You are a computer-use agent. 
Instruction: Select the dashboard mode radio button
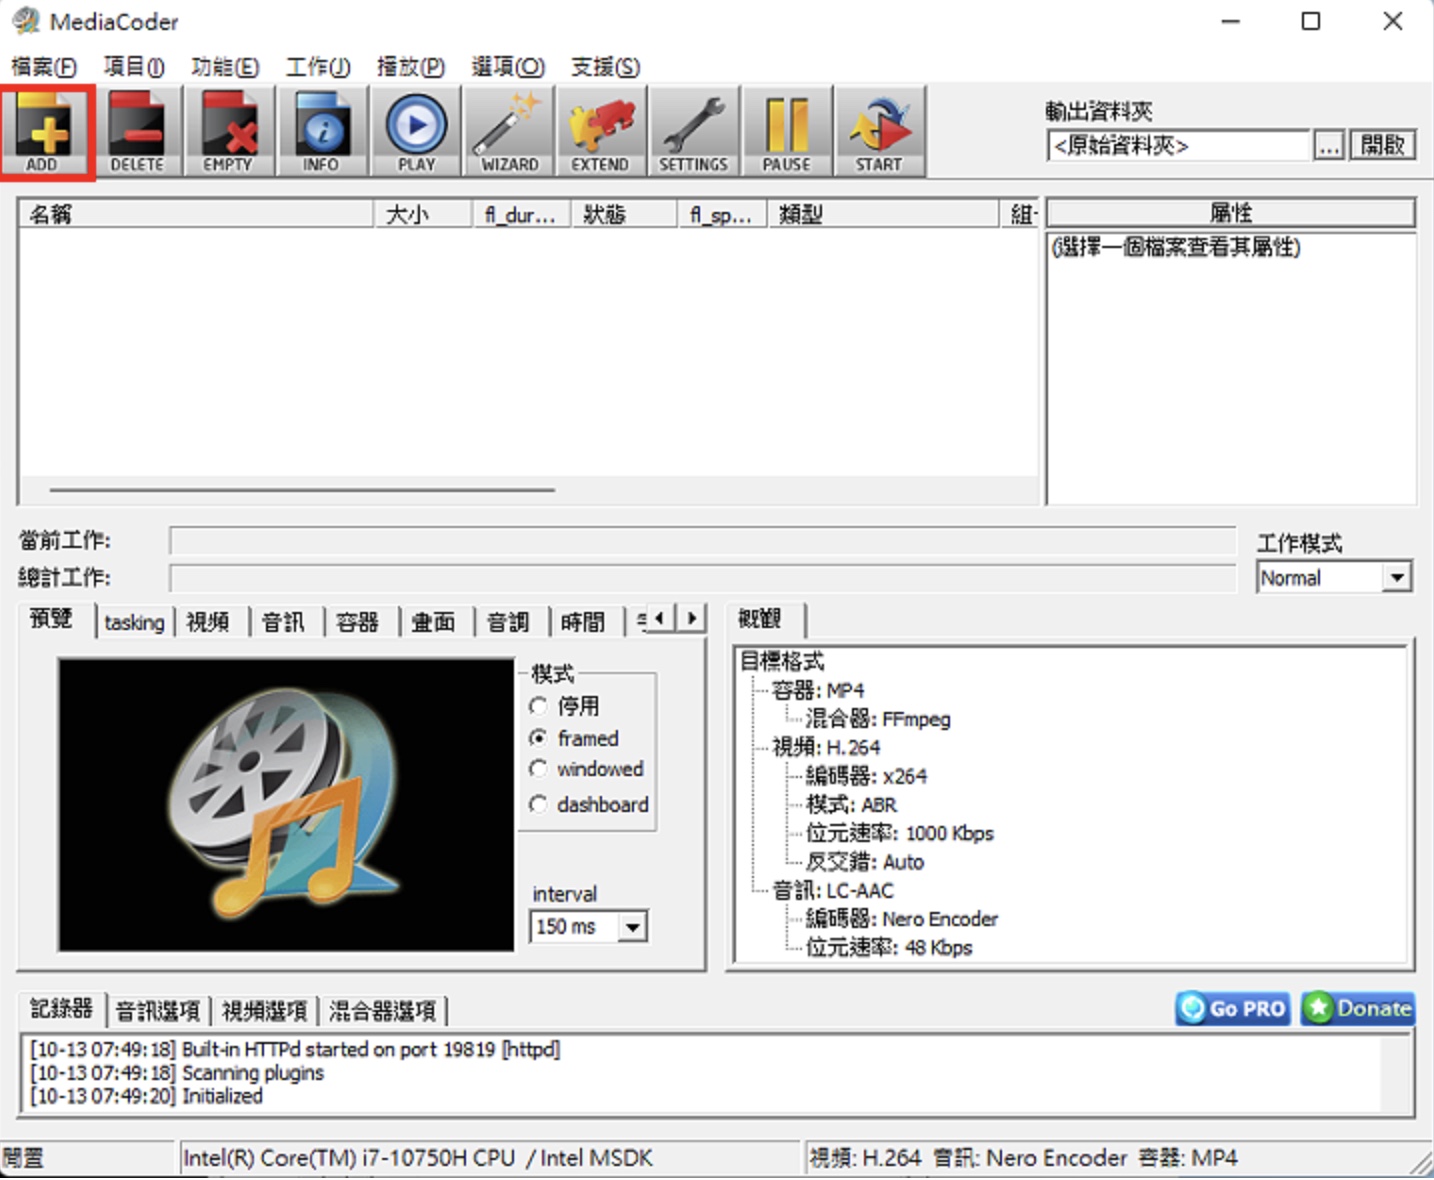(539, 804)
